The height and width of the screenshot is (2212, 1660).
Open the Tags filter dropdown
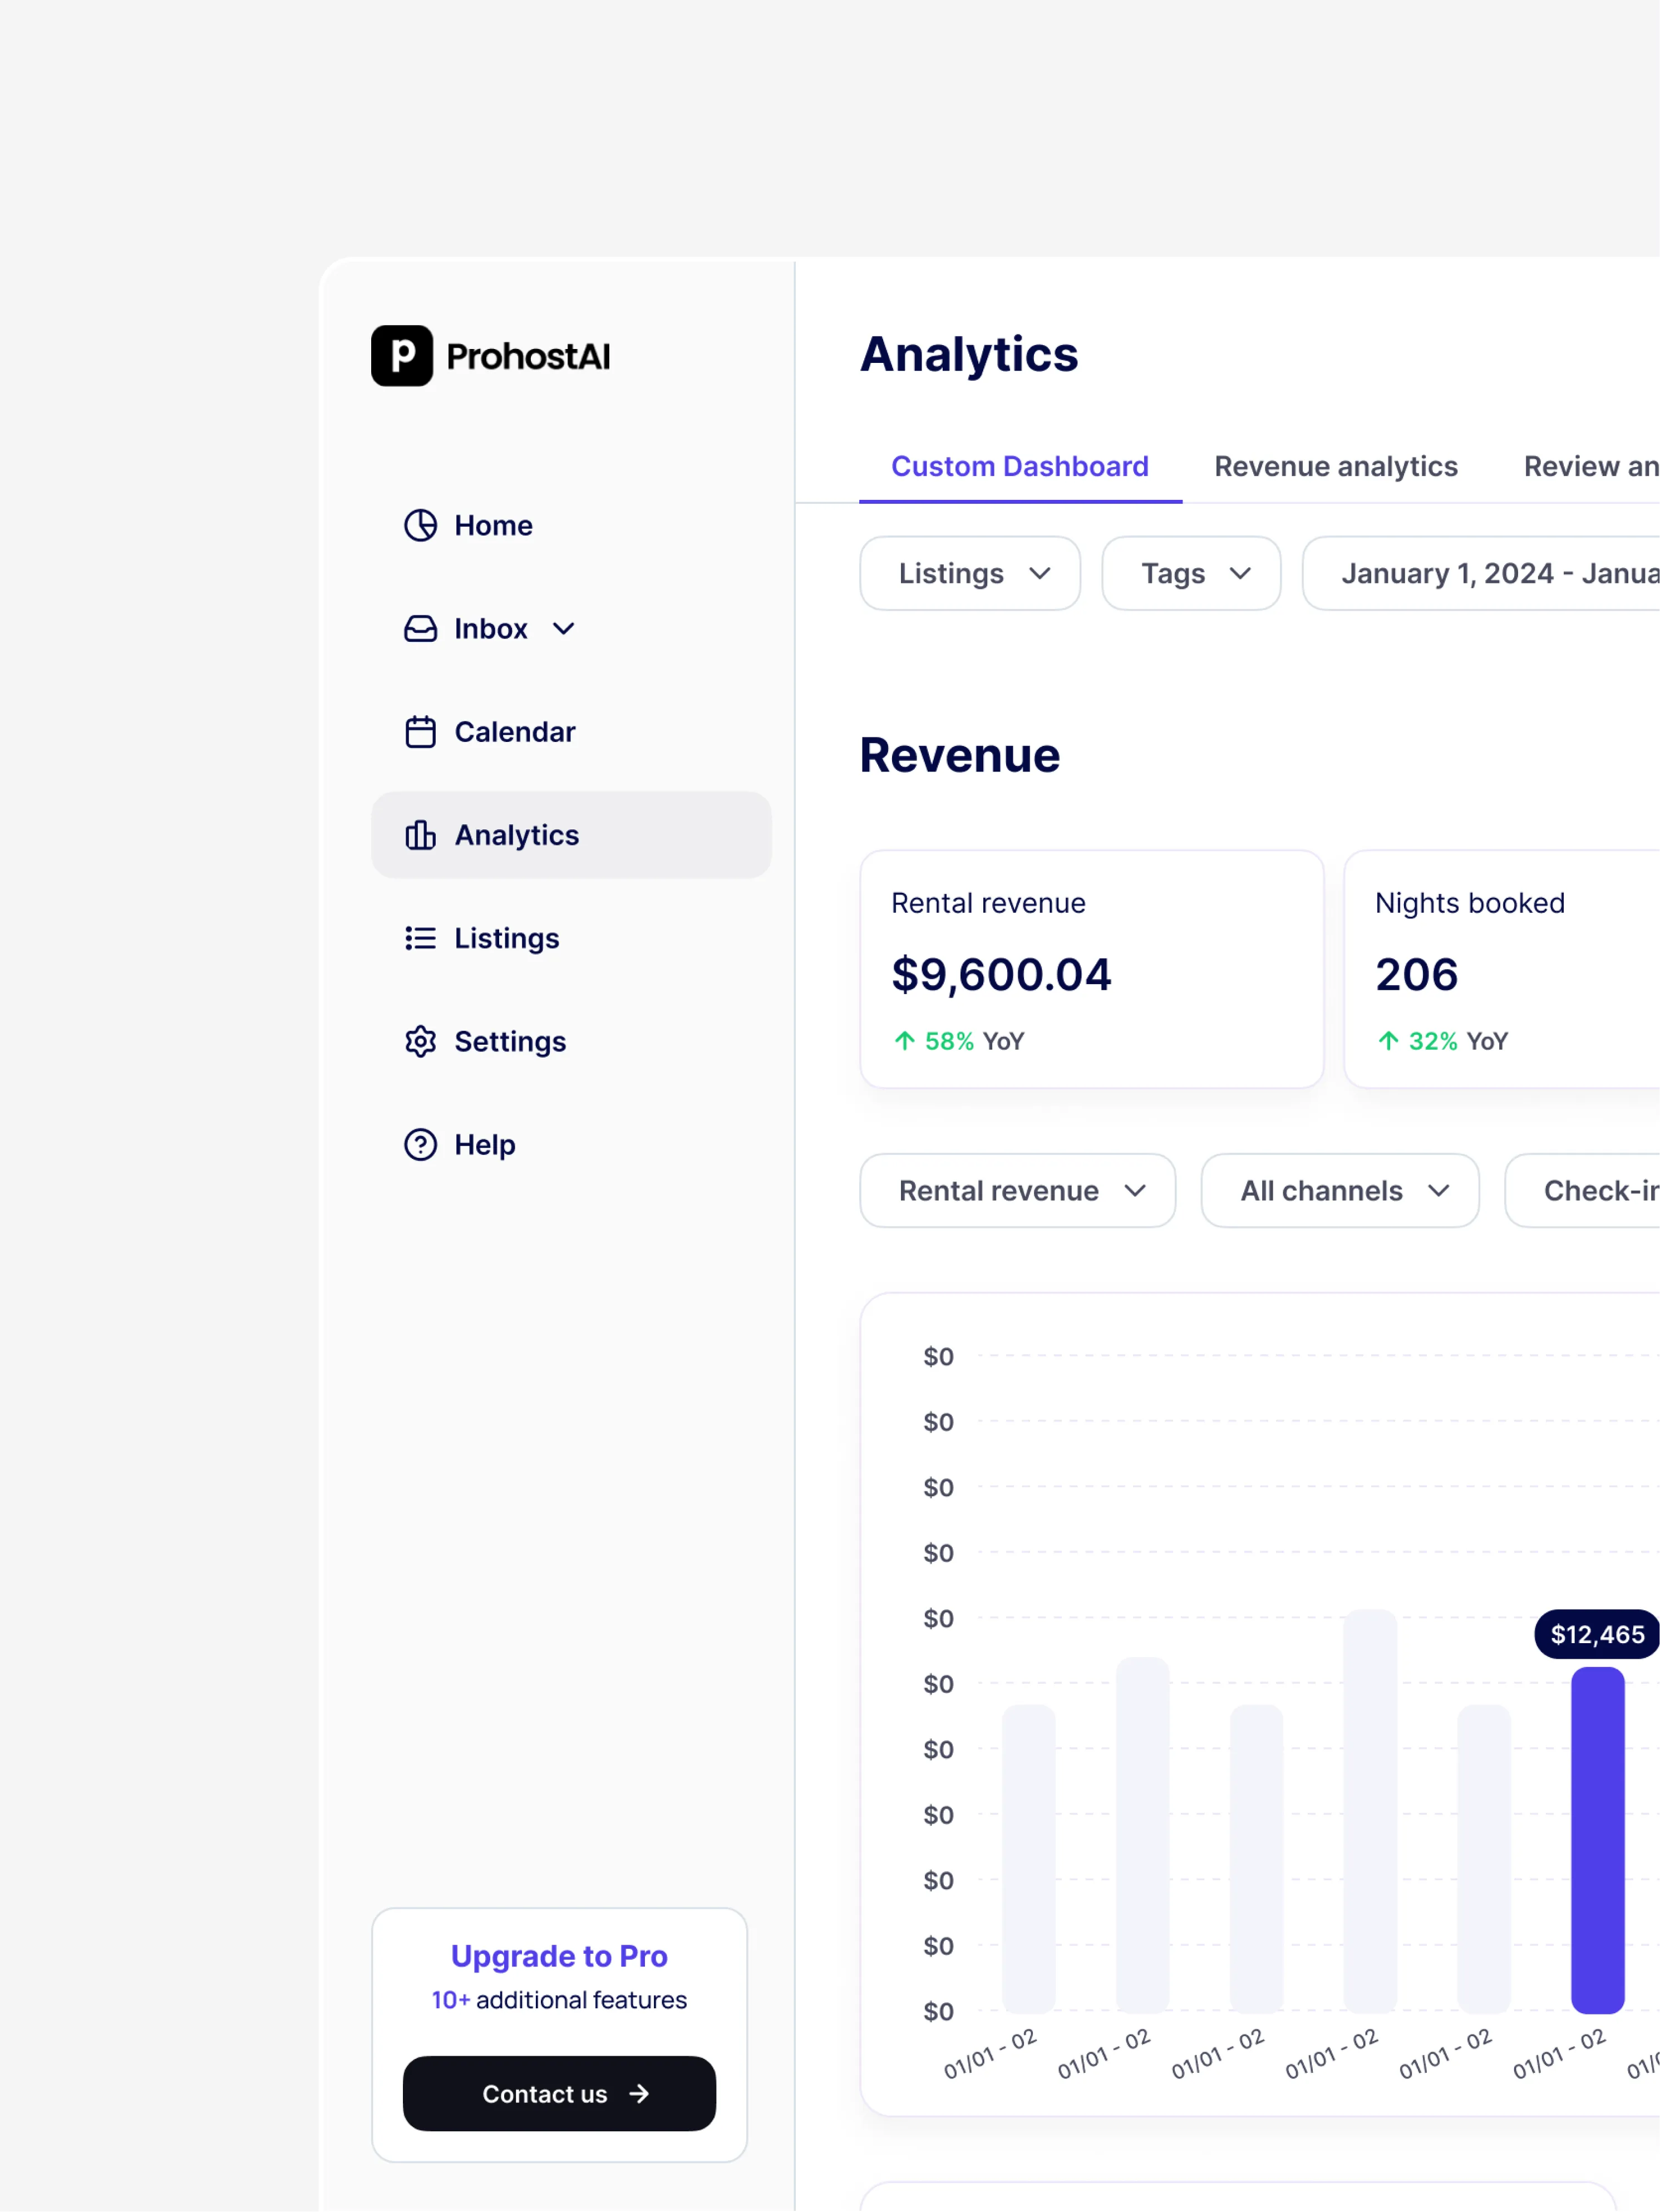(1190, 574)
